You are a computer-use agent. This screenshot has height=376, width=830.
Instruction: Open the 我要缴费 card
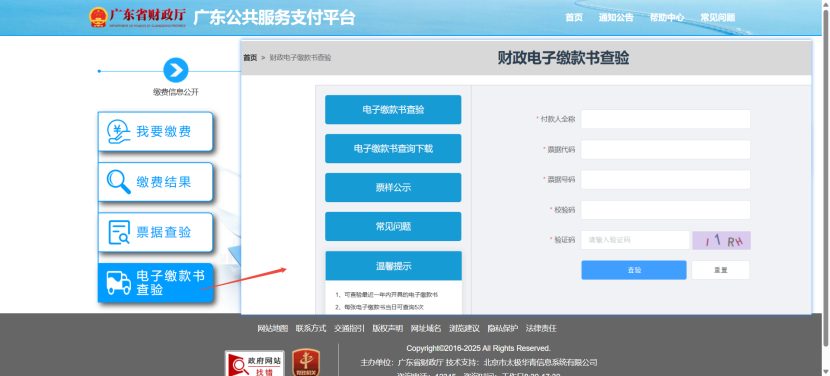[x=155, y=131]
